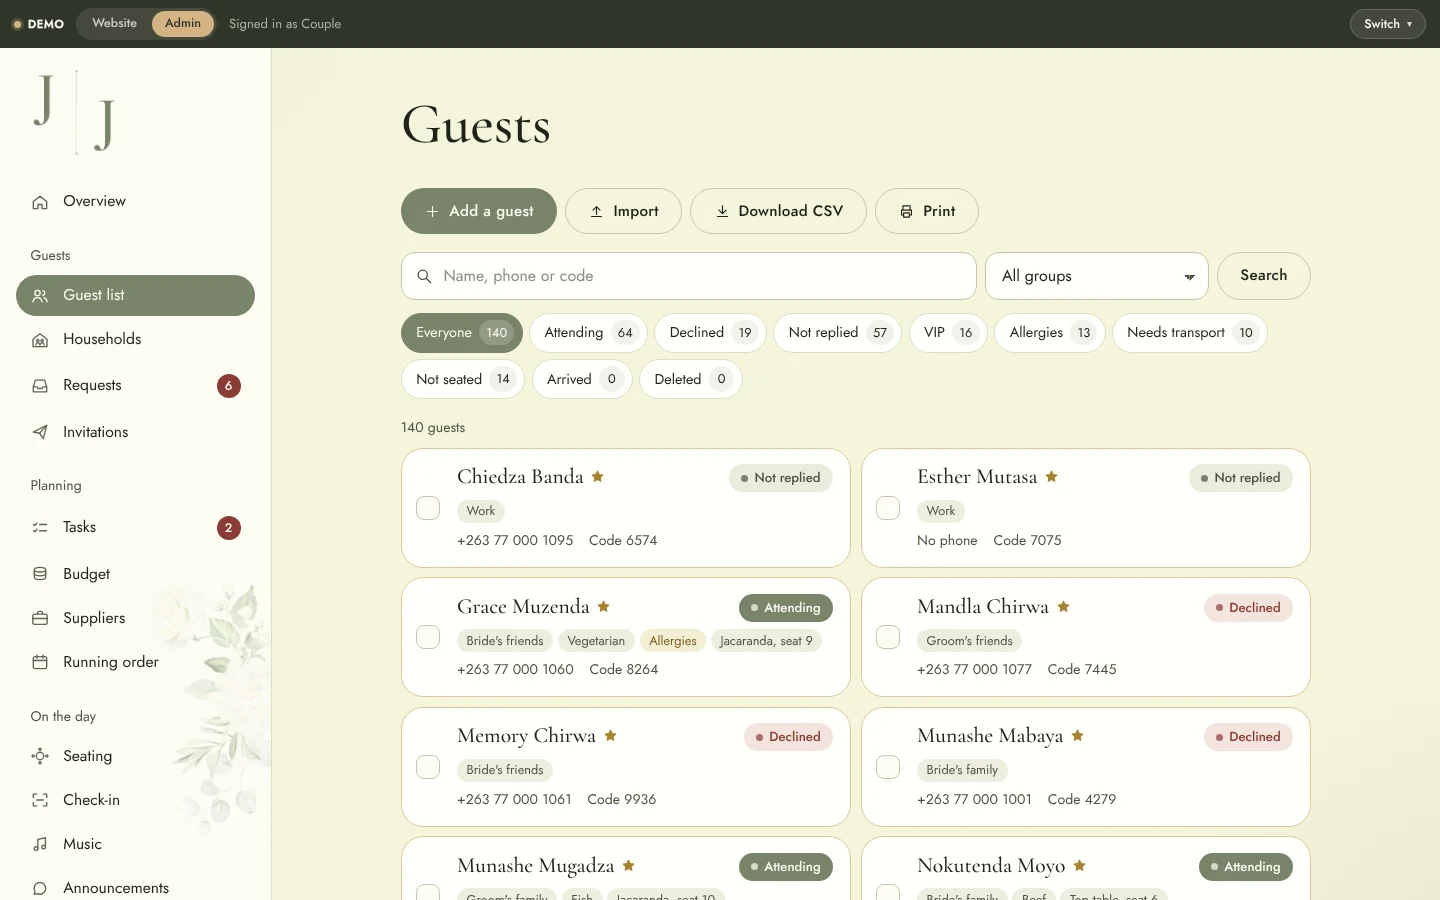This screenshot has height=900, width=1440.
Task: Open Grace Muzenda's guest name
Action: [523, 607]
